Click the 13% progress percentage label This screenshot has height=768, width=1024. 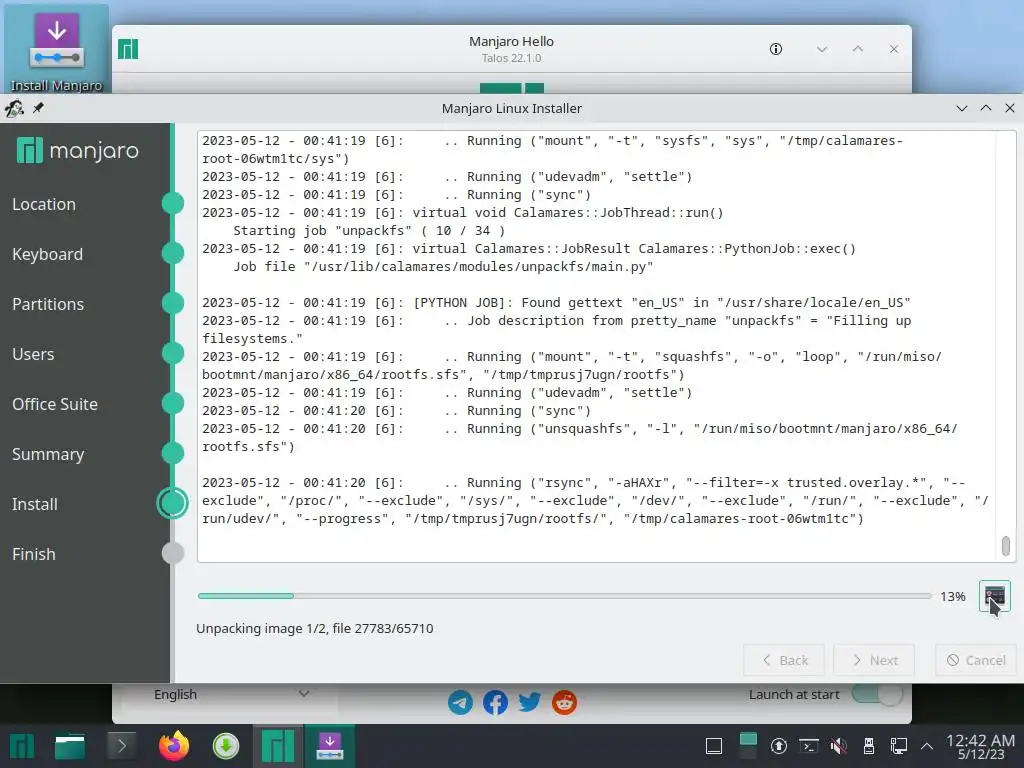coord(953,596)
